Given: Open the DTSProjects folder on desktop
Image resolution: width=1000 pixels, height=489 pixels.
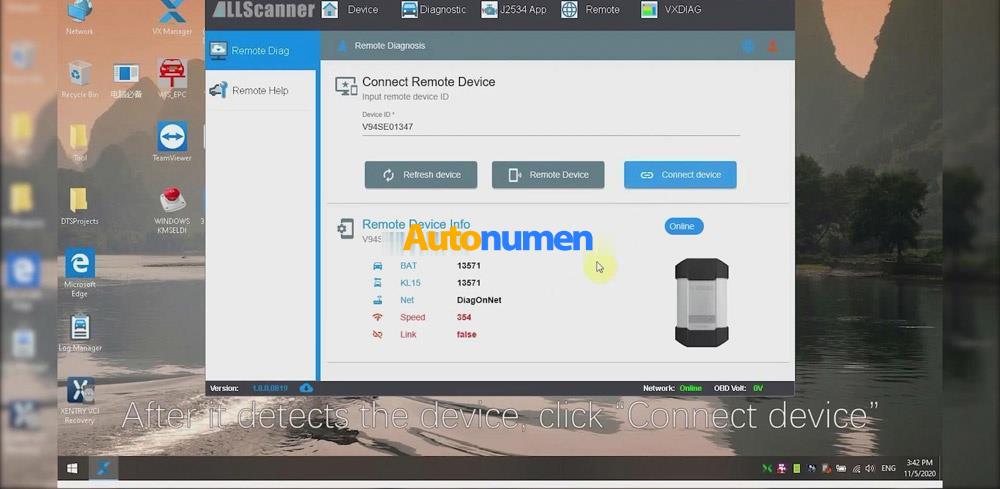Looking at the screenshot, I should coord(78,205).
